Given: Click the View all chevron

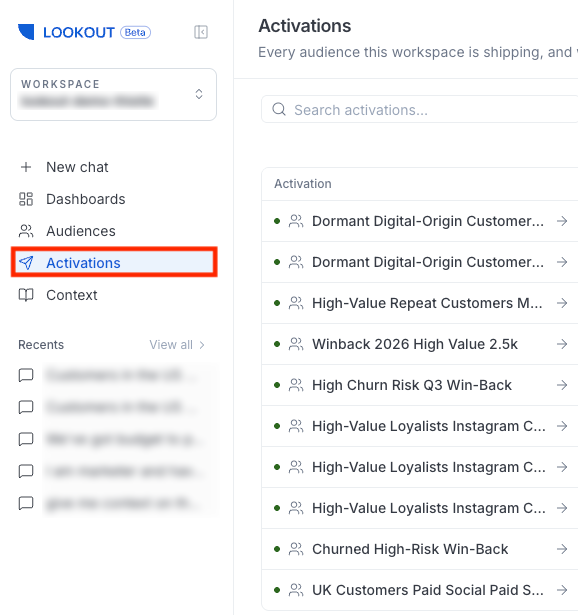Looking at the screenshot, I should point(202,345).
